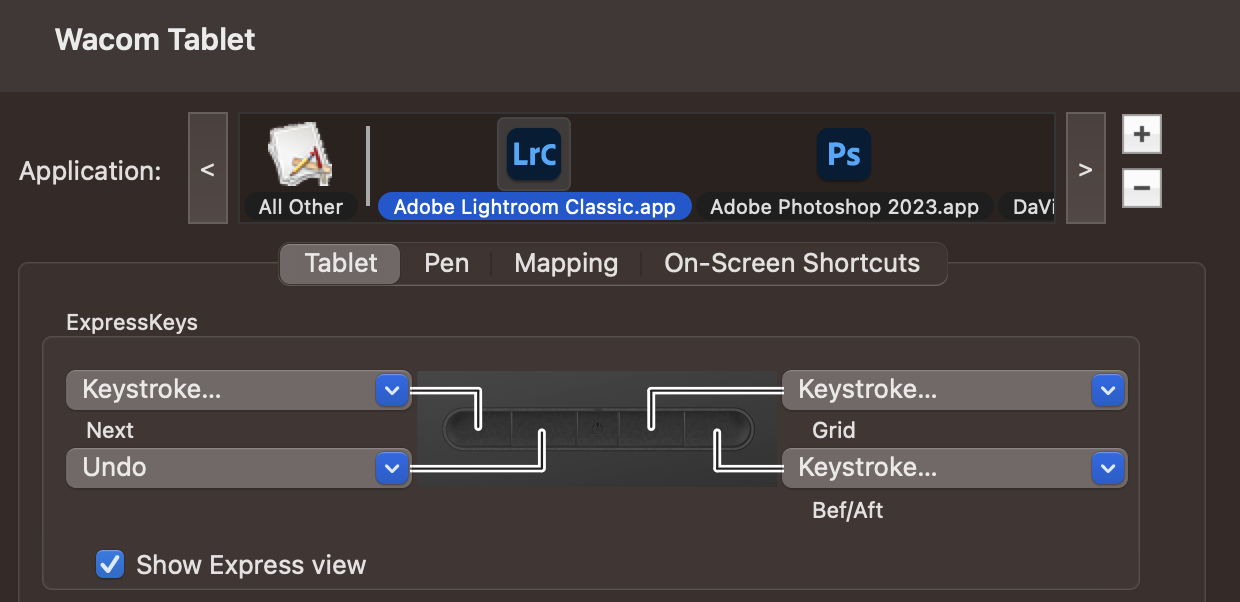Add an application with plus button

pyautogui.click(x=1141, y=134)
